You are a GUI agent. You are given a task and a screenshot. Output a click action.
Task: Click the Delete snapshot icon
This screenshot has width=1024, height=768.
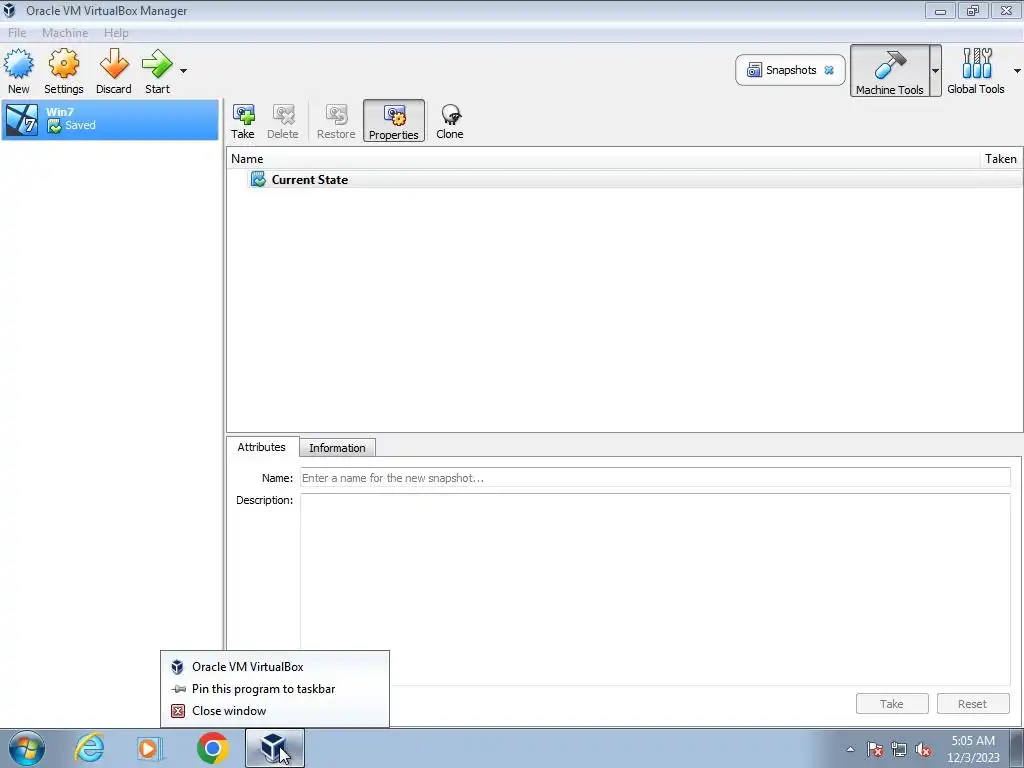click(x=282, y=121)
